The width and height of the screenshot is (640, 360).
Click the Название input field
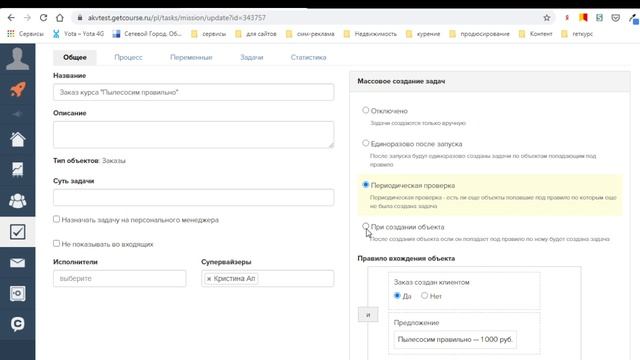[x=193, y=92]
